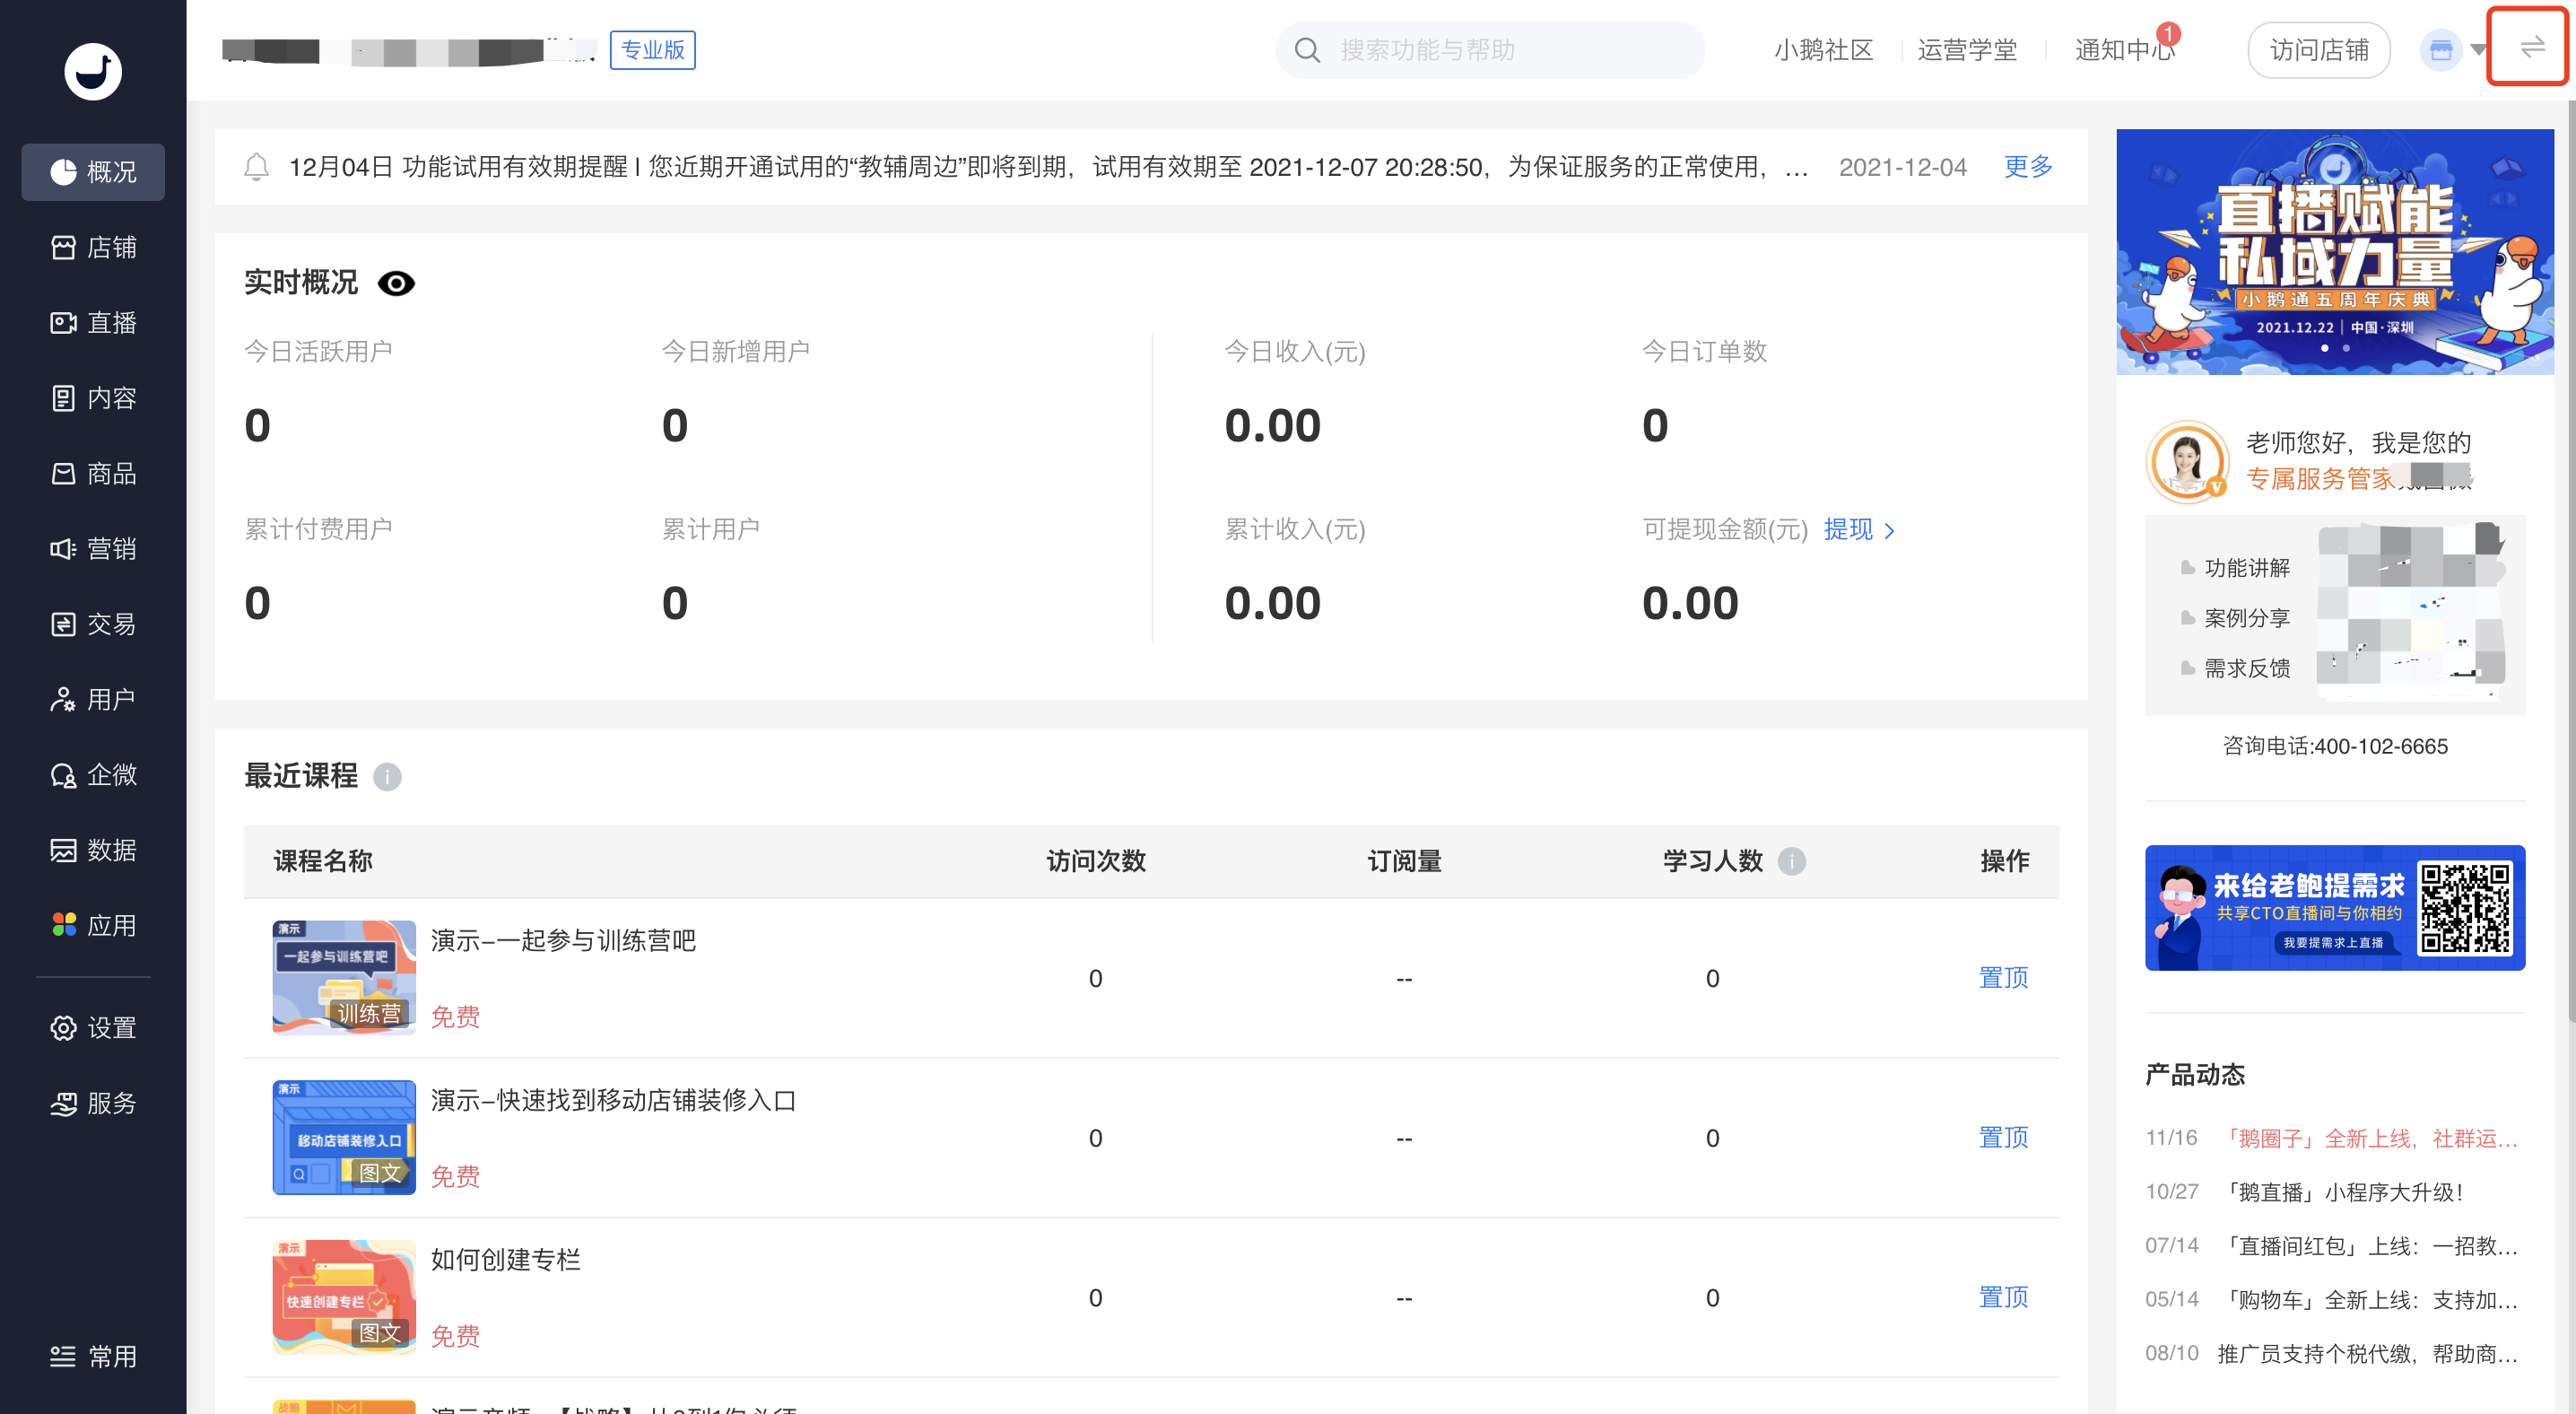Click the 访问店铺 button
Image resolution: width=2576 pixels, height=1414 pixels.
(x=2318, y=50)
